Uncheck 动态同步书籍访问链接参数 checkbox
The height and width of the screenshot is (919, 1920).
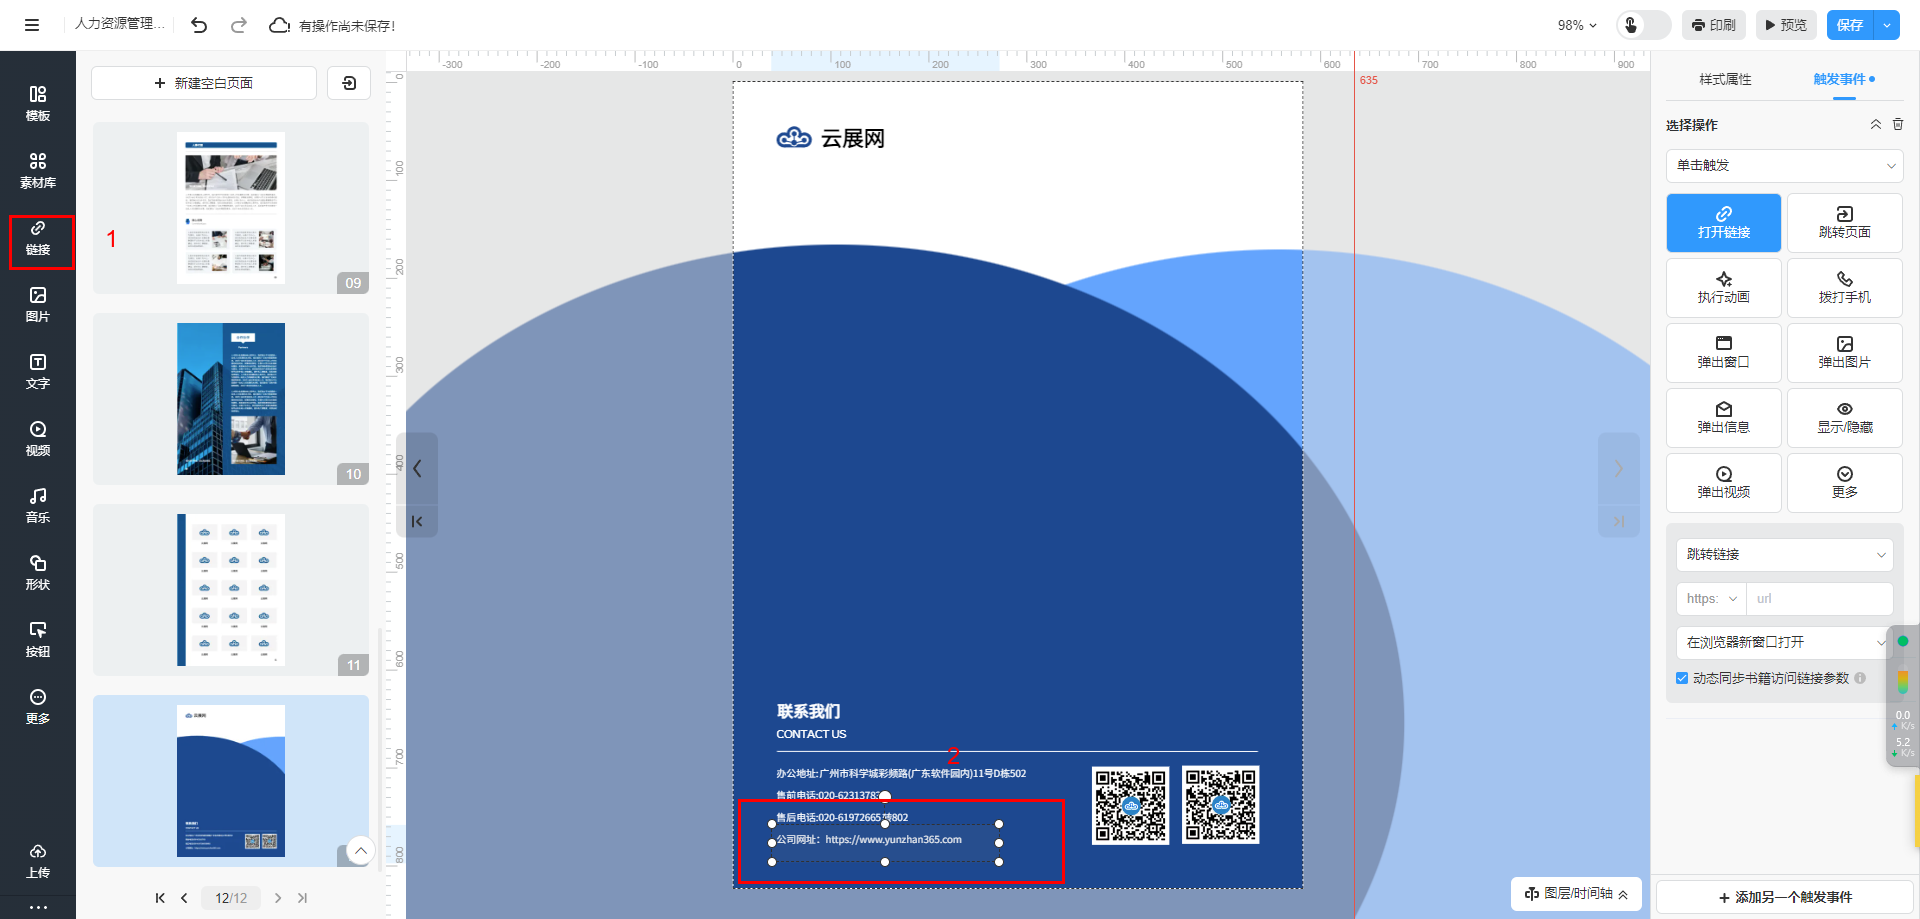[x=1682, y=678]
